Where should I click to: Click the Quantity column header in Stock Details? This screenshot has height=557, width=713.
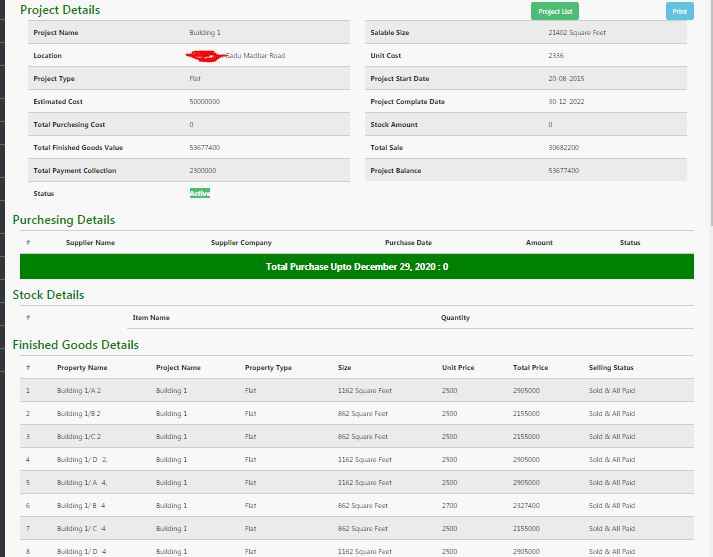455,318
